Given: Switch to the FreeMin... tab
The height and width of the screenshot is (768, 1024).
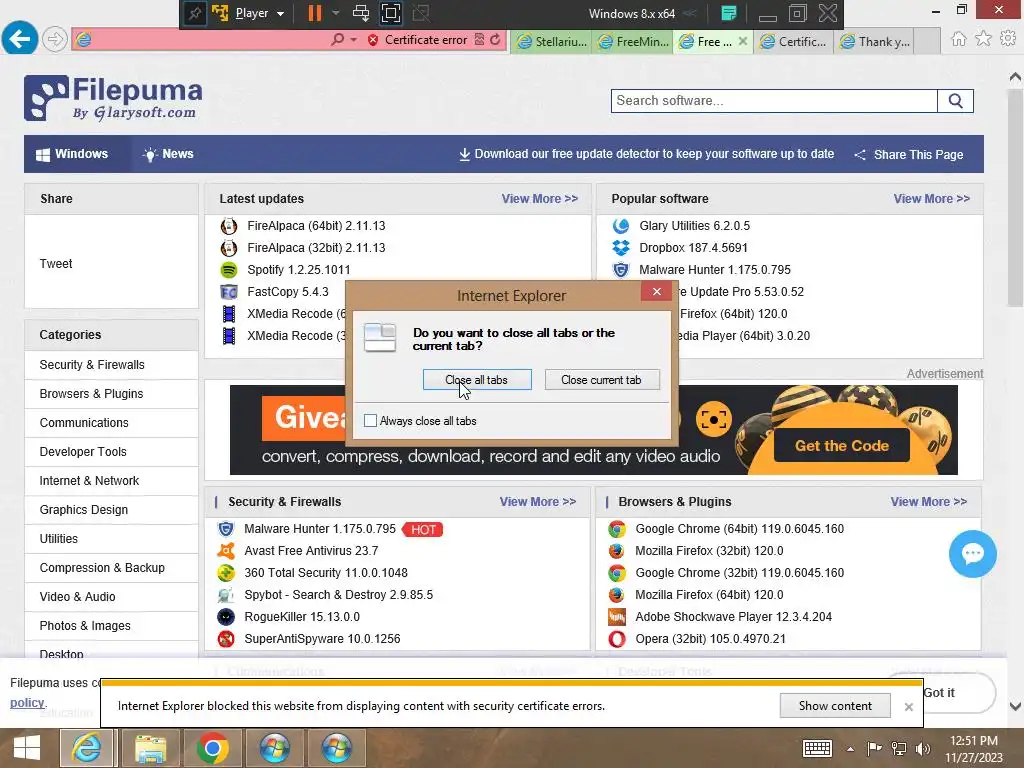Looking at the screenshot, I should (x=632, y=42).
